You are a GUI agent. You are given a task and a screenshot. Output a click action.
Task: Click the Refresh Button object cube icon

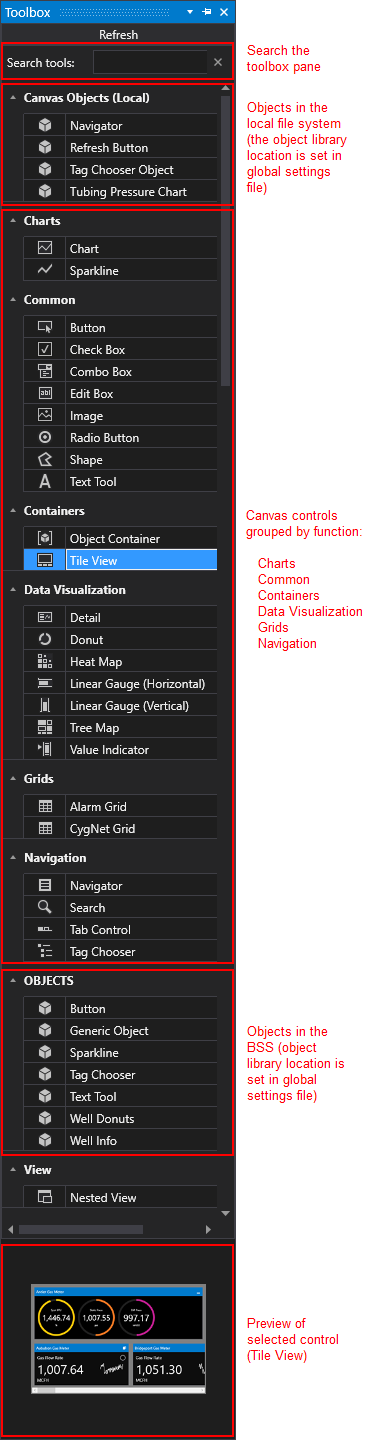coord(44,148)
